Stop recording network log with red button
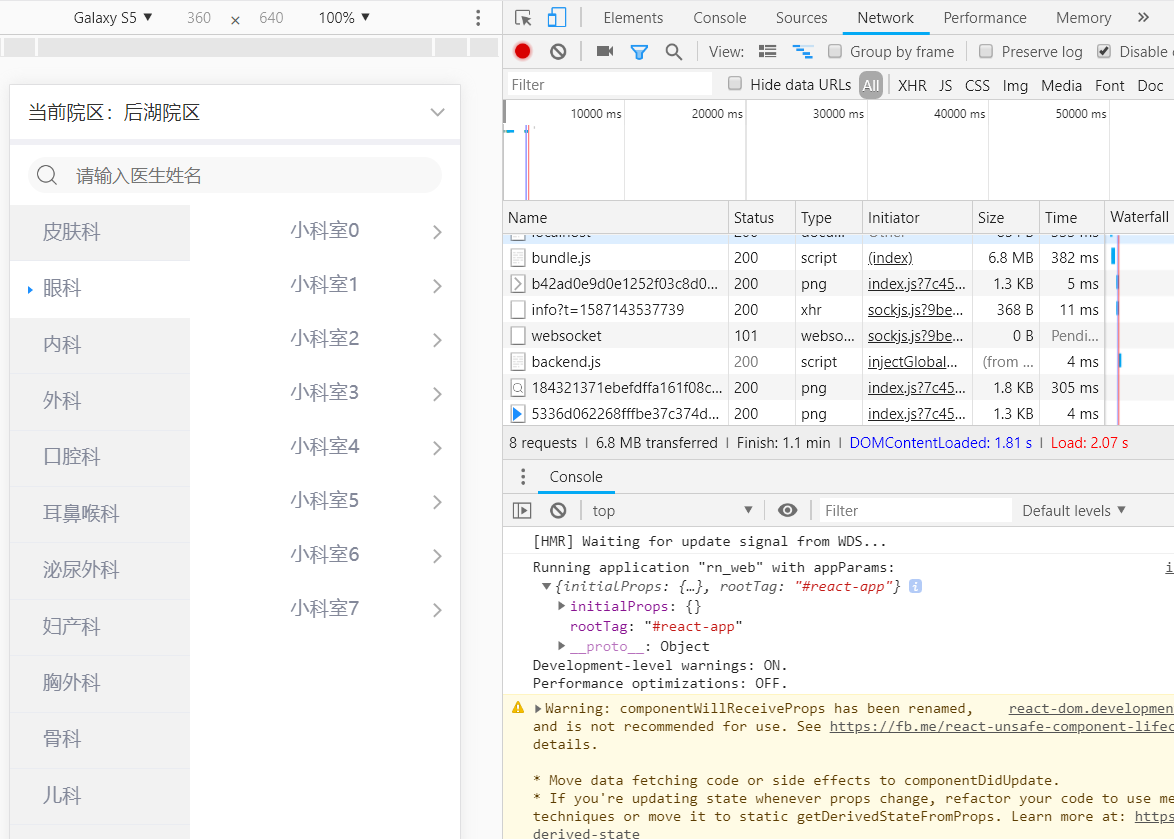1174x839 pixels. click(522, 52)
